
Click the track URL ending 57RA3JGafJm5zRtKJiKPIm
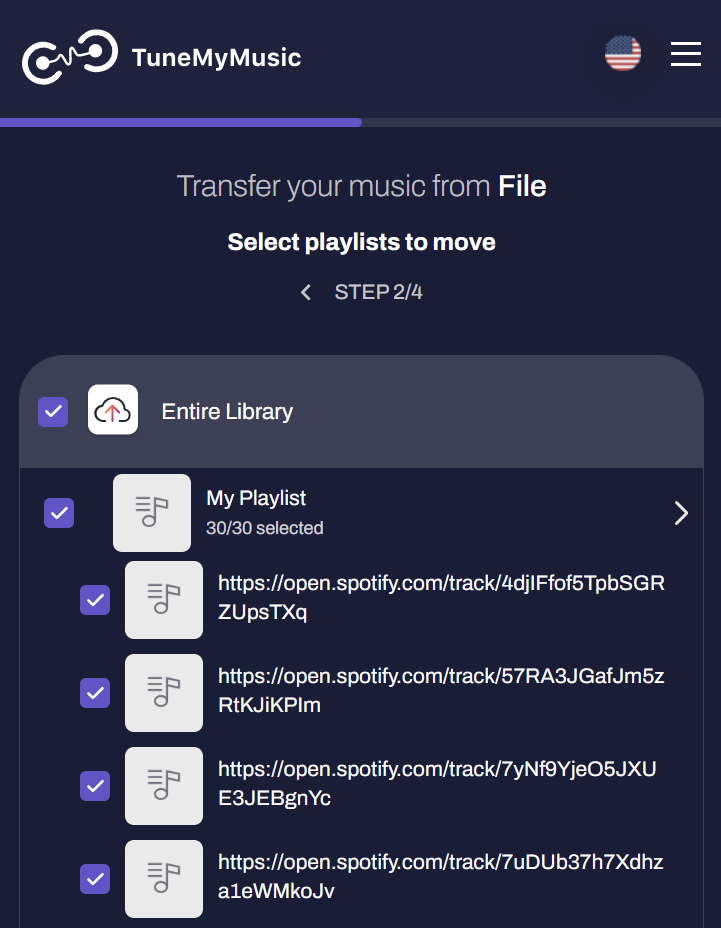coord(441,691)
